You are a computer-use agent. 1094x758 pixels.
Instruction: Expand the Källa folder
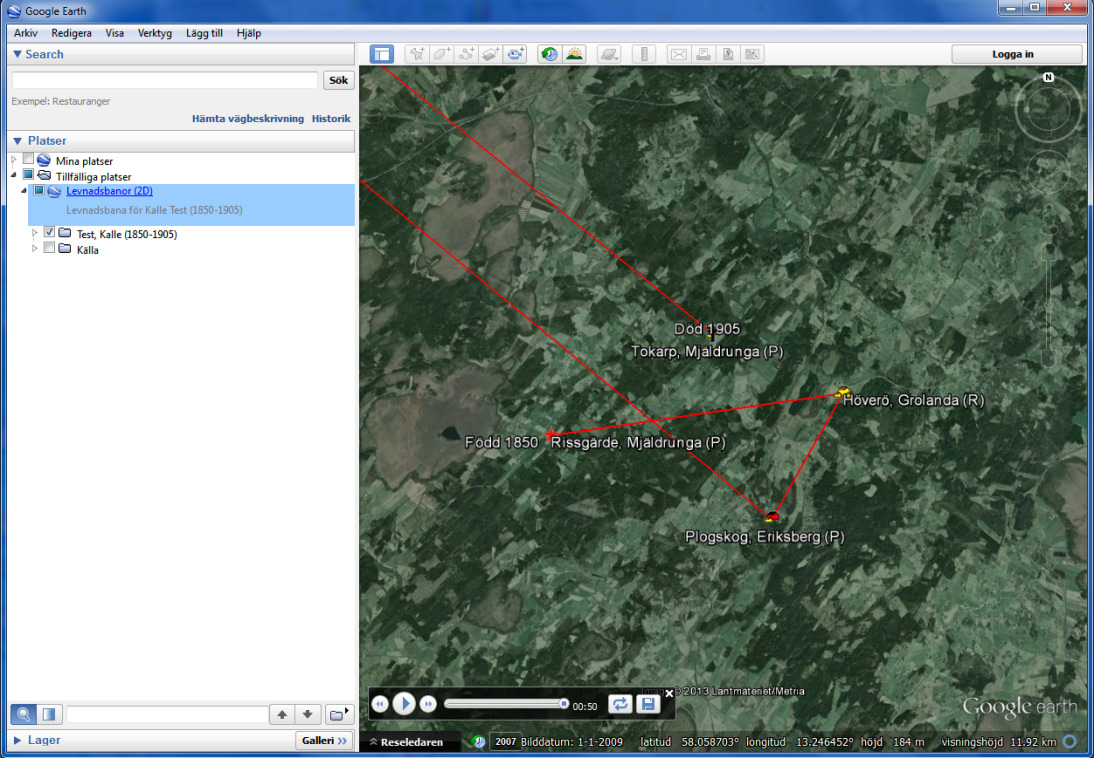(34, 248)
